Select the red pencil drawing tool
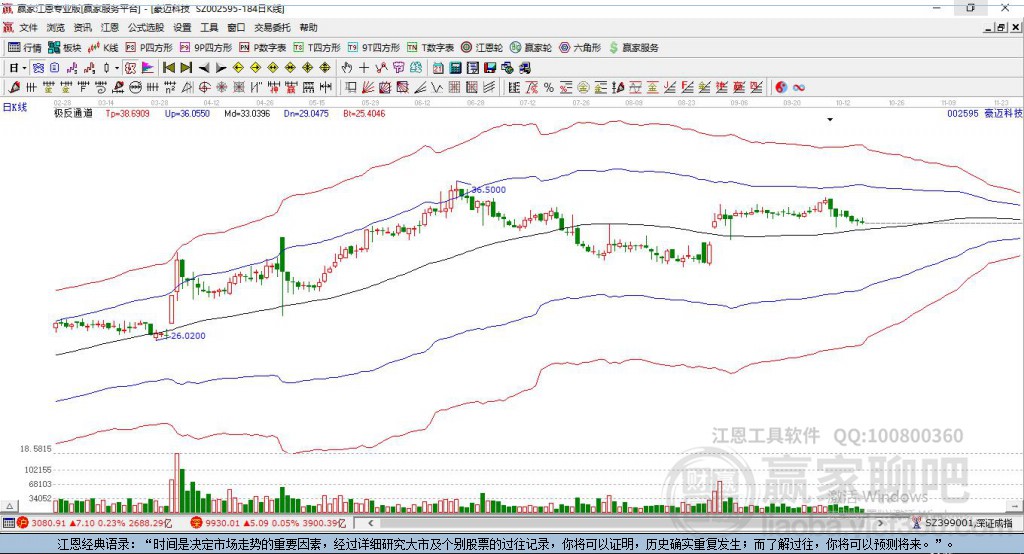The image size is (1024, 554). tap(14, 88)
